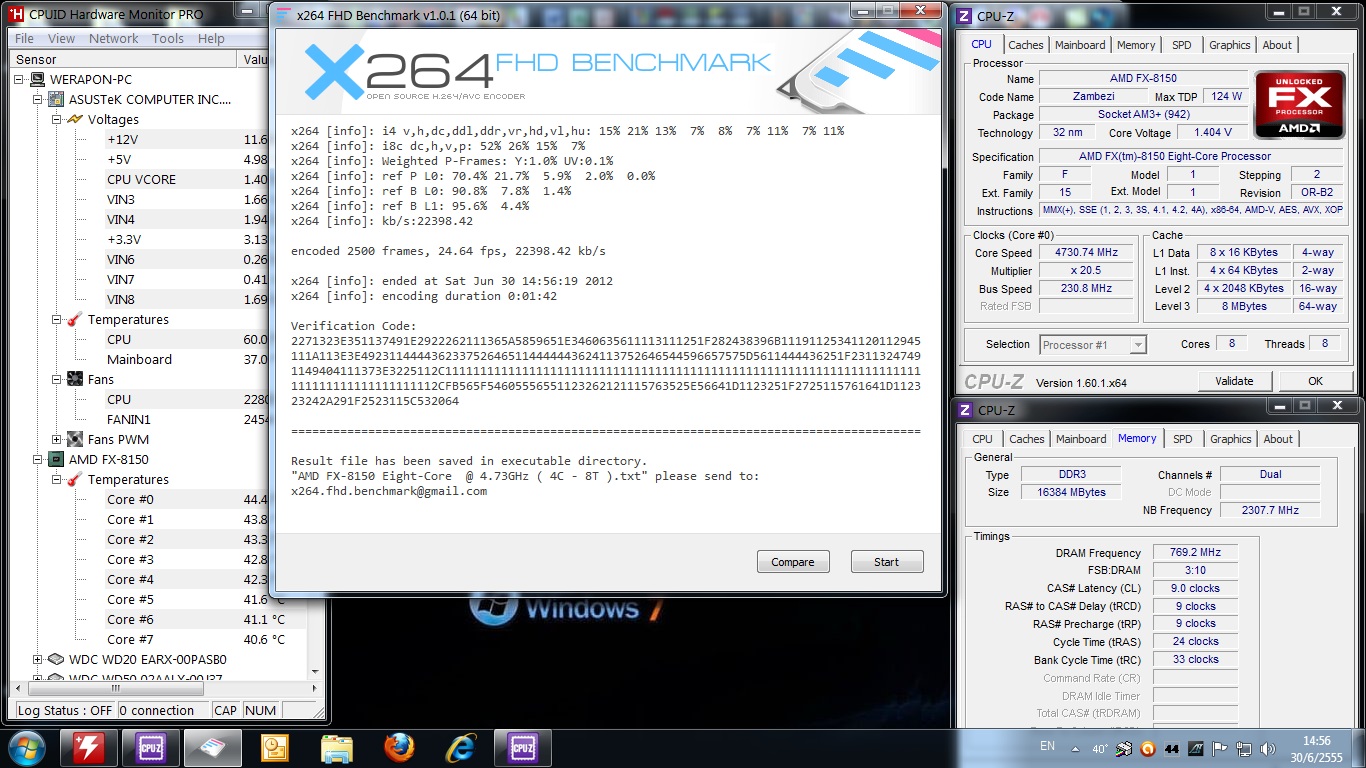Click the network tray icon

[1244, 748]
